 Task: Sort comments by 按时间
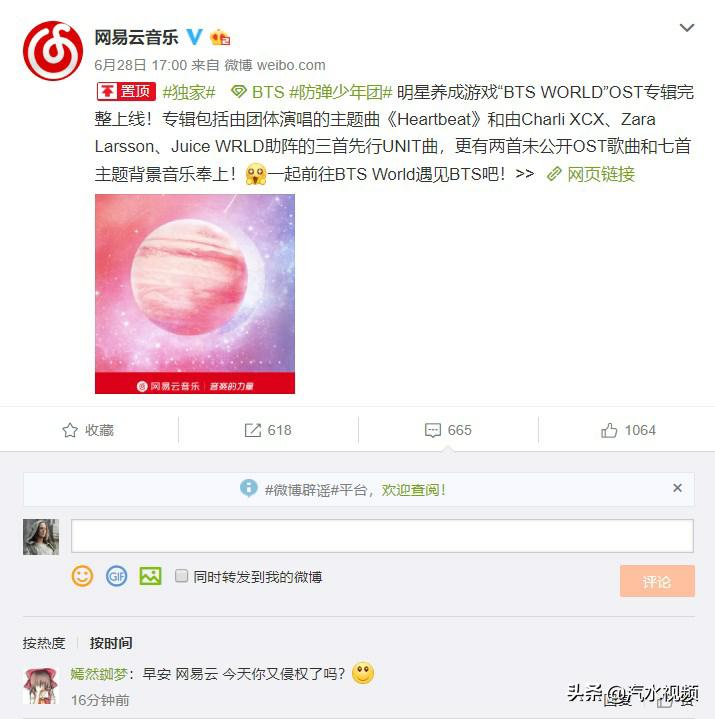click(x=111, y=643)
